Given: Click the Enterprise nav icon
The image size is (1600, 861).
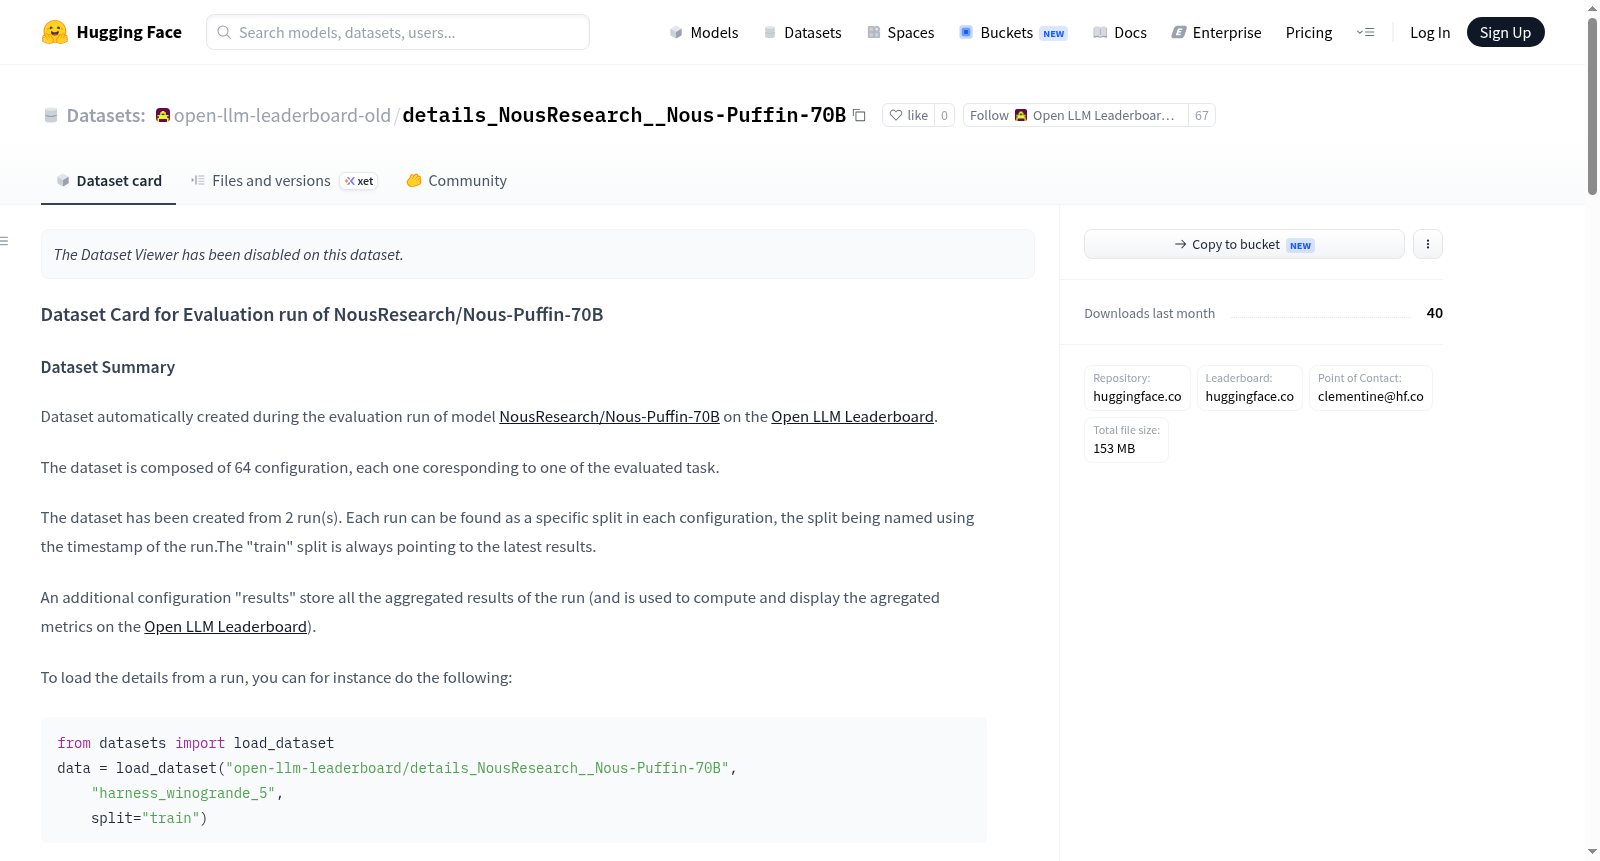Looking at the screenshot, I should pos(1179,32).
